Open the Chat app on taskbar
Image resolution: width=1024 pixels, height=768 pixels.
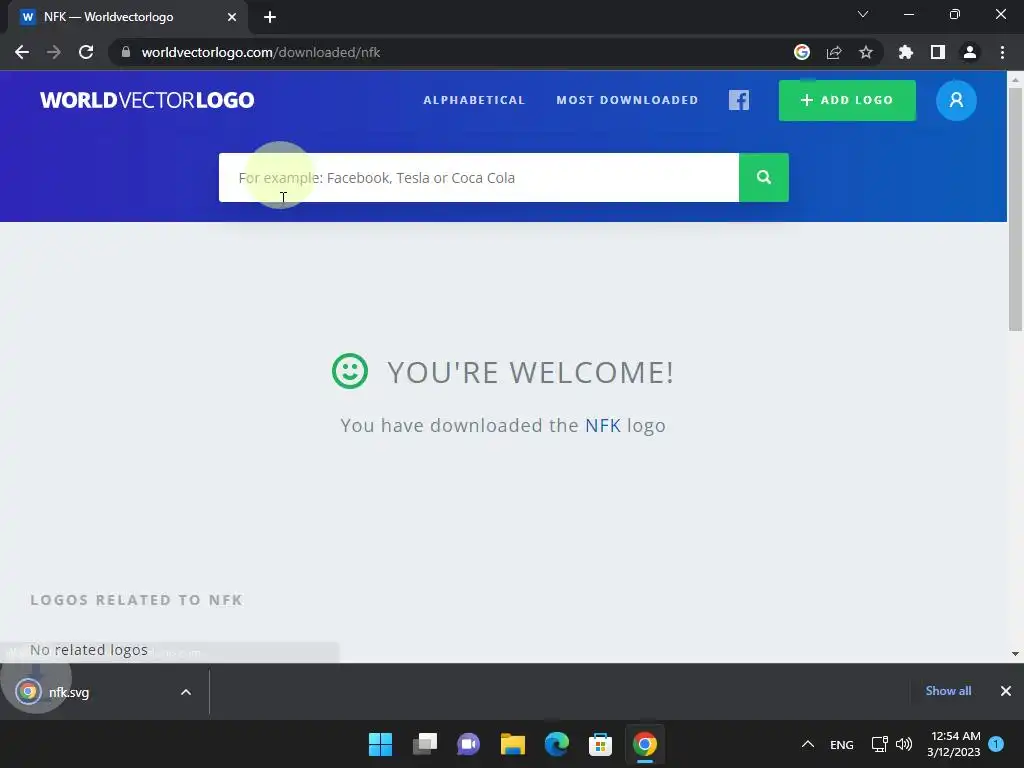pyautogui.click(x=468, y=744)
